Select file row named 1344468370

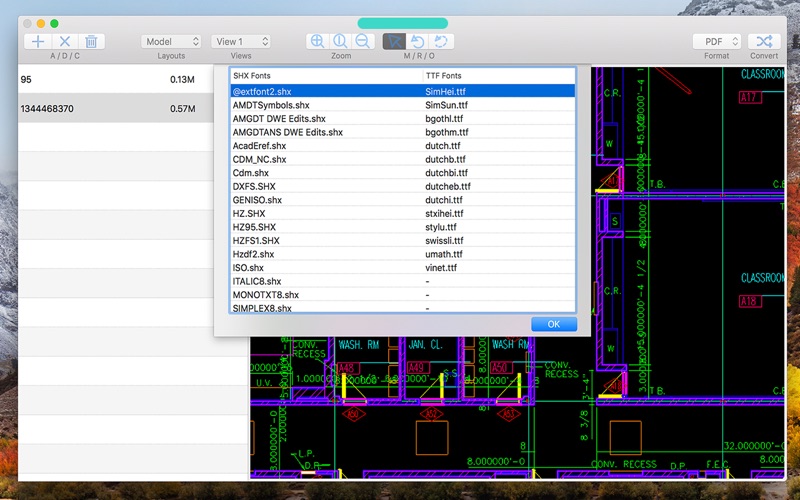(116, 108)
